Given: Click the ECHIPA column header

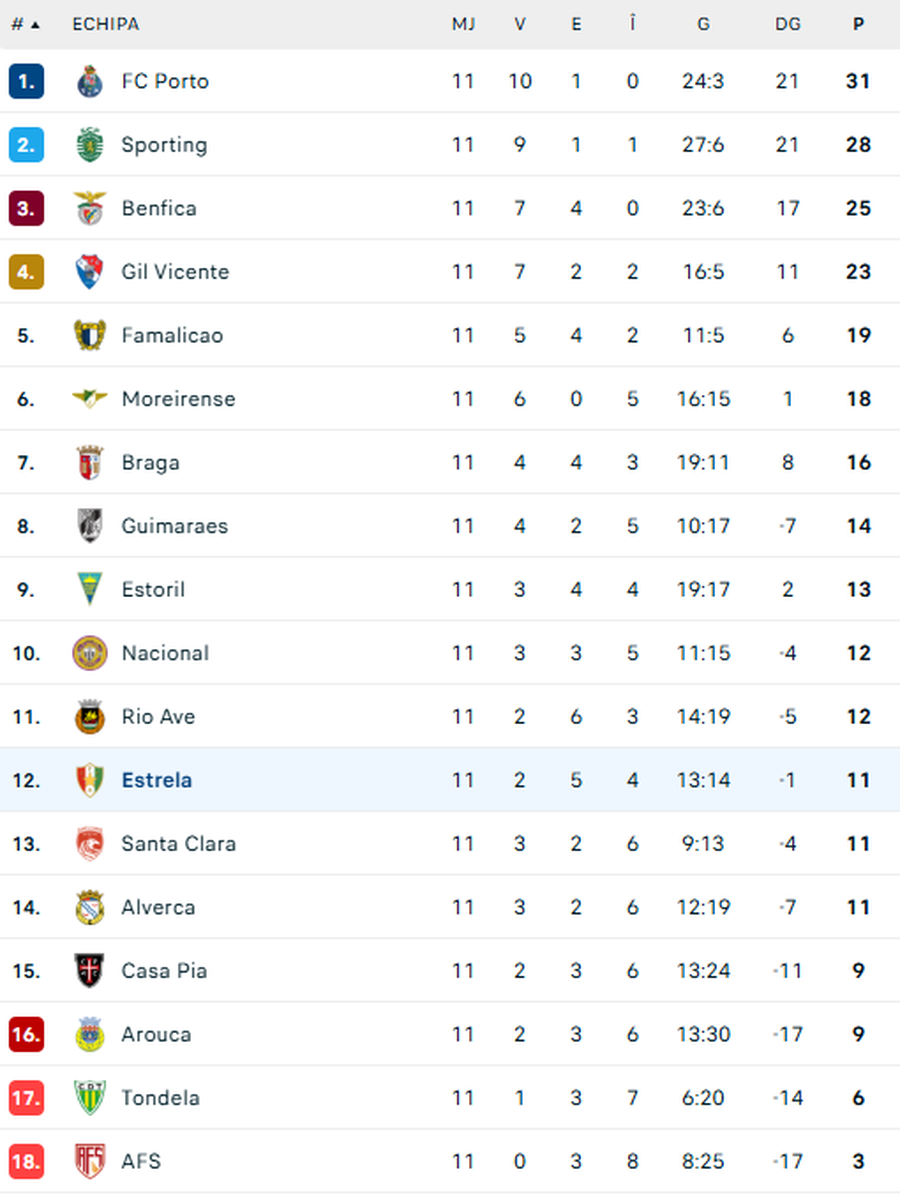Looking at the screenshot, I should (106, 24).
